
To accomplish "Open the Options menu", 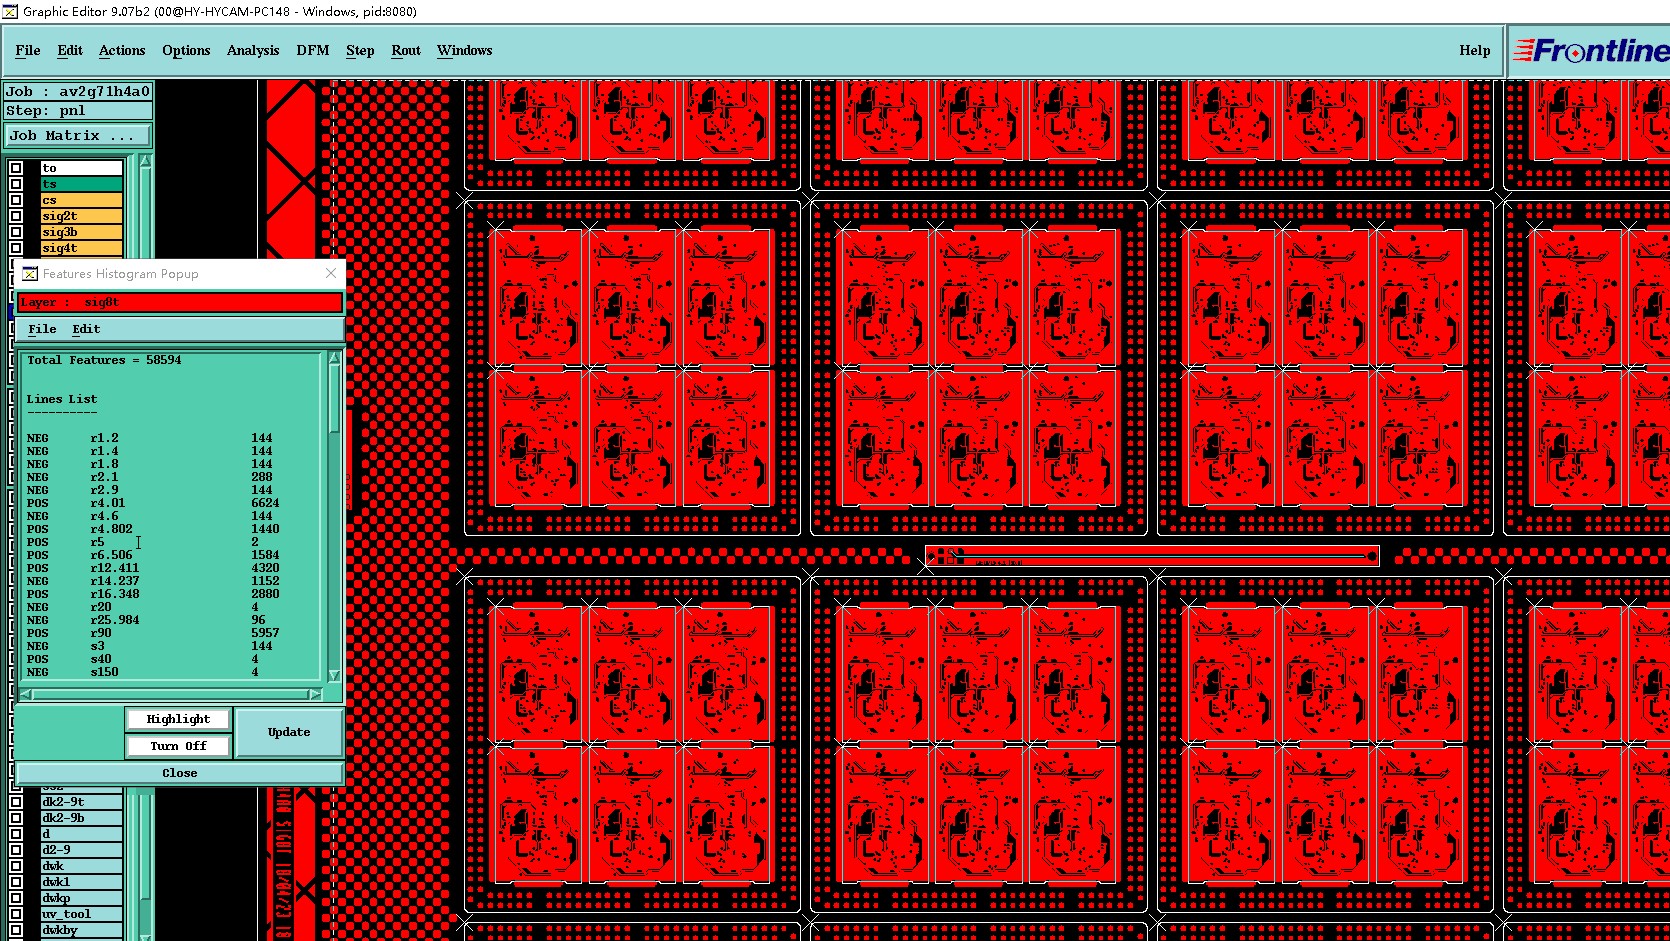I will 186,50.
